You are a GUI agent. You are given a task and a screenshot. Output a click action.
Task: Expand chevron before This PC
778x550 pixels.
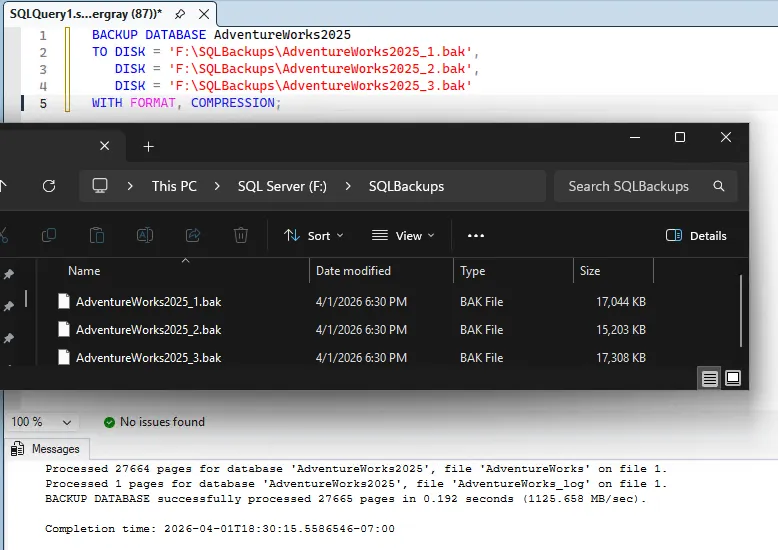[130, 186]
